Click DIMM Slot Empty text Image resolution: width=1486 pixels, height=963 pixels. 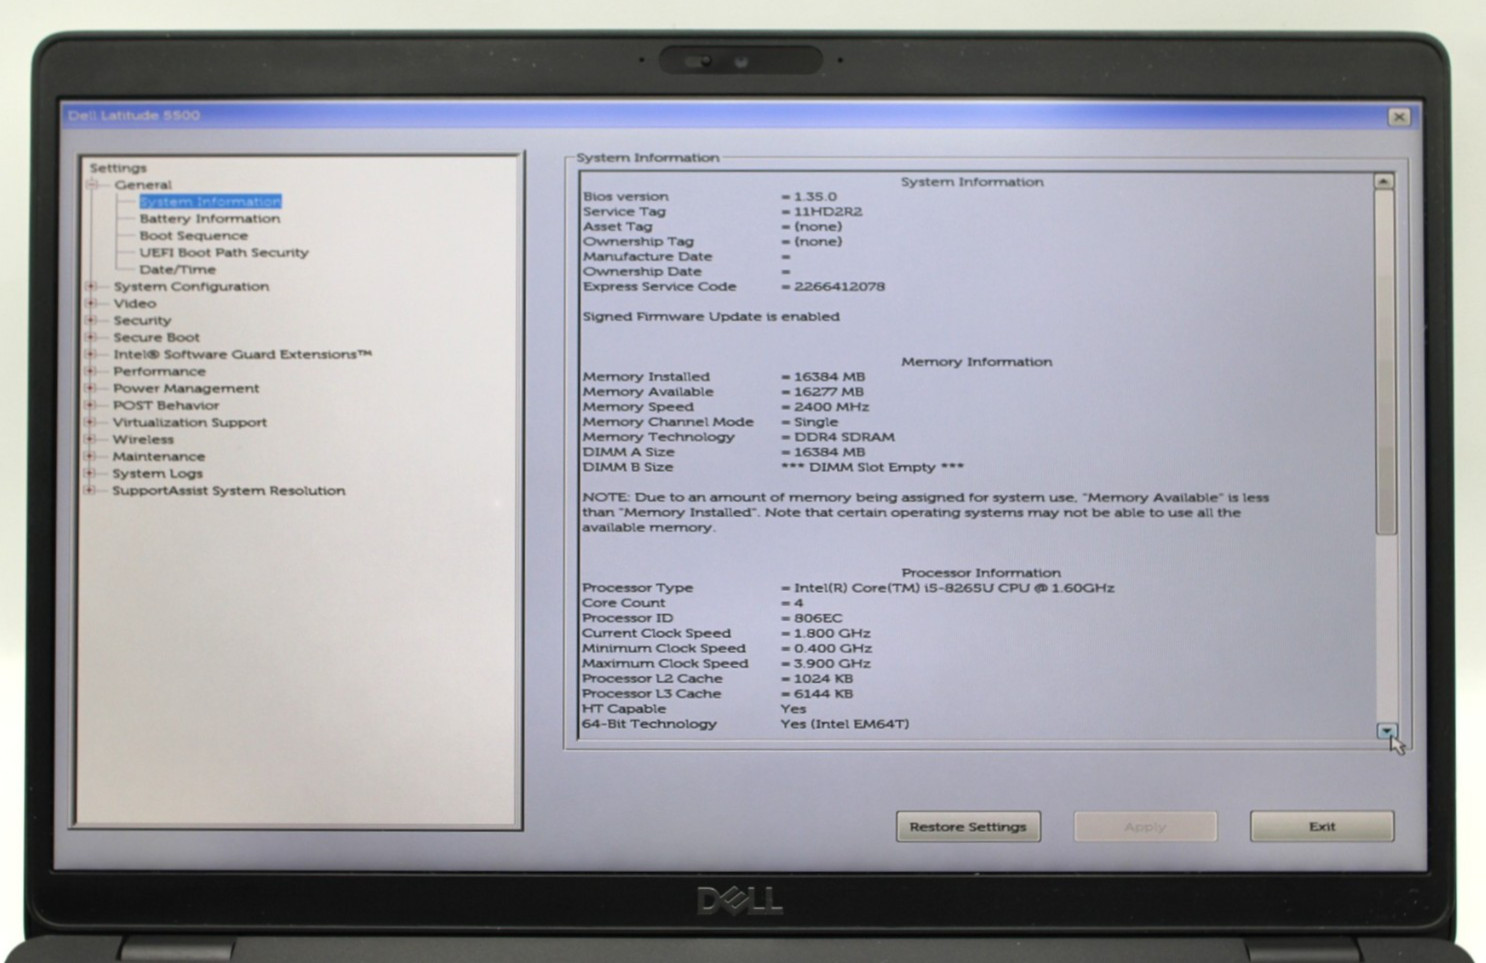point(872,467)
